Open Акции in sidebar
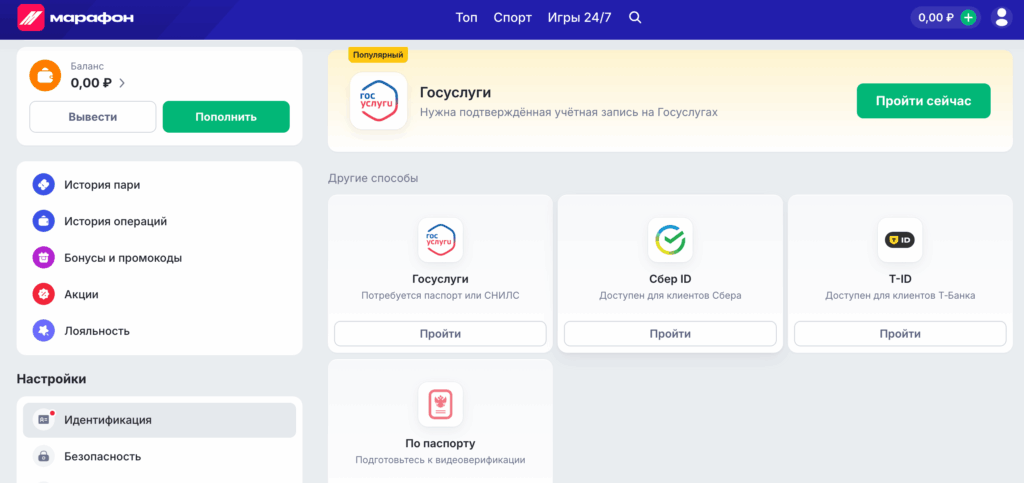The width and height of the screenshot is (1024, 483). tap(159, 294)
